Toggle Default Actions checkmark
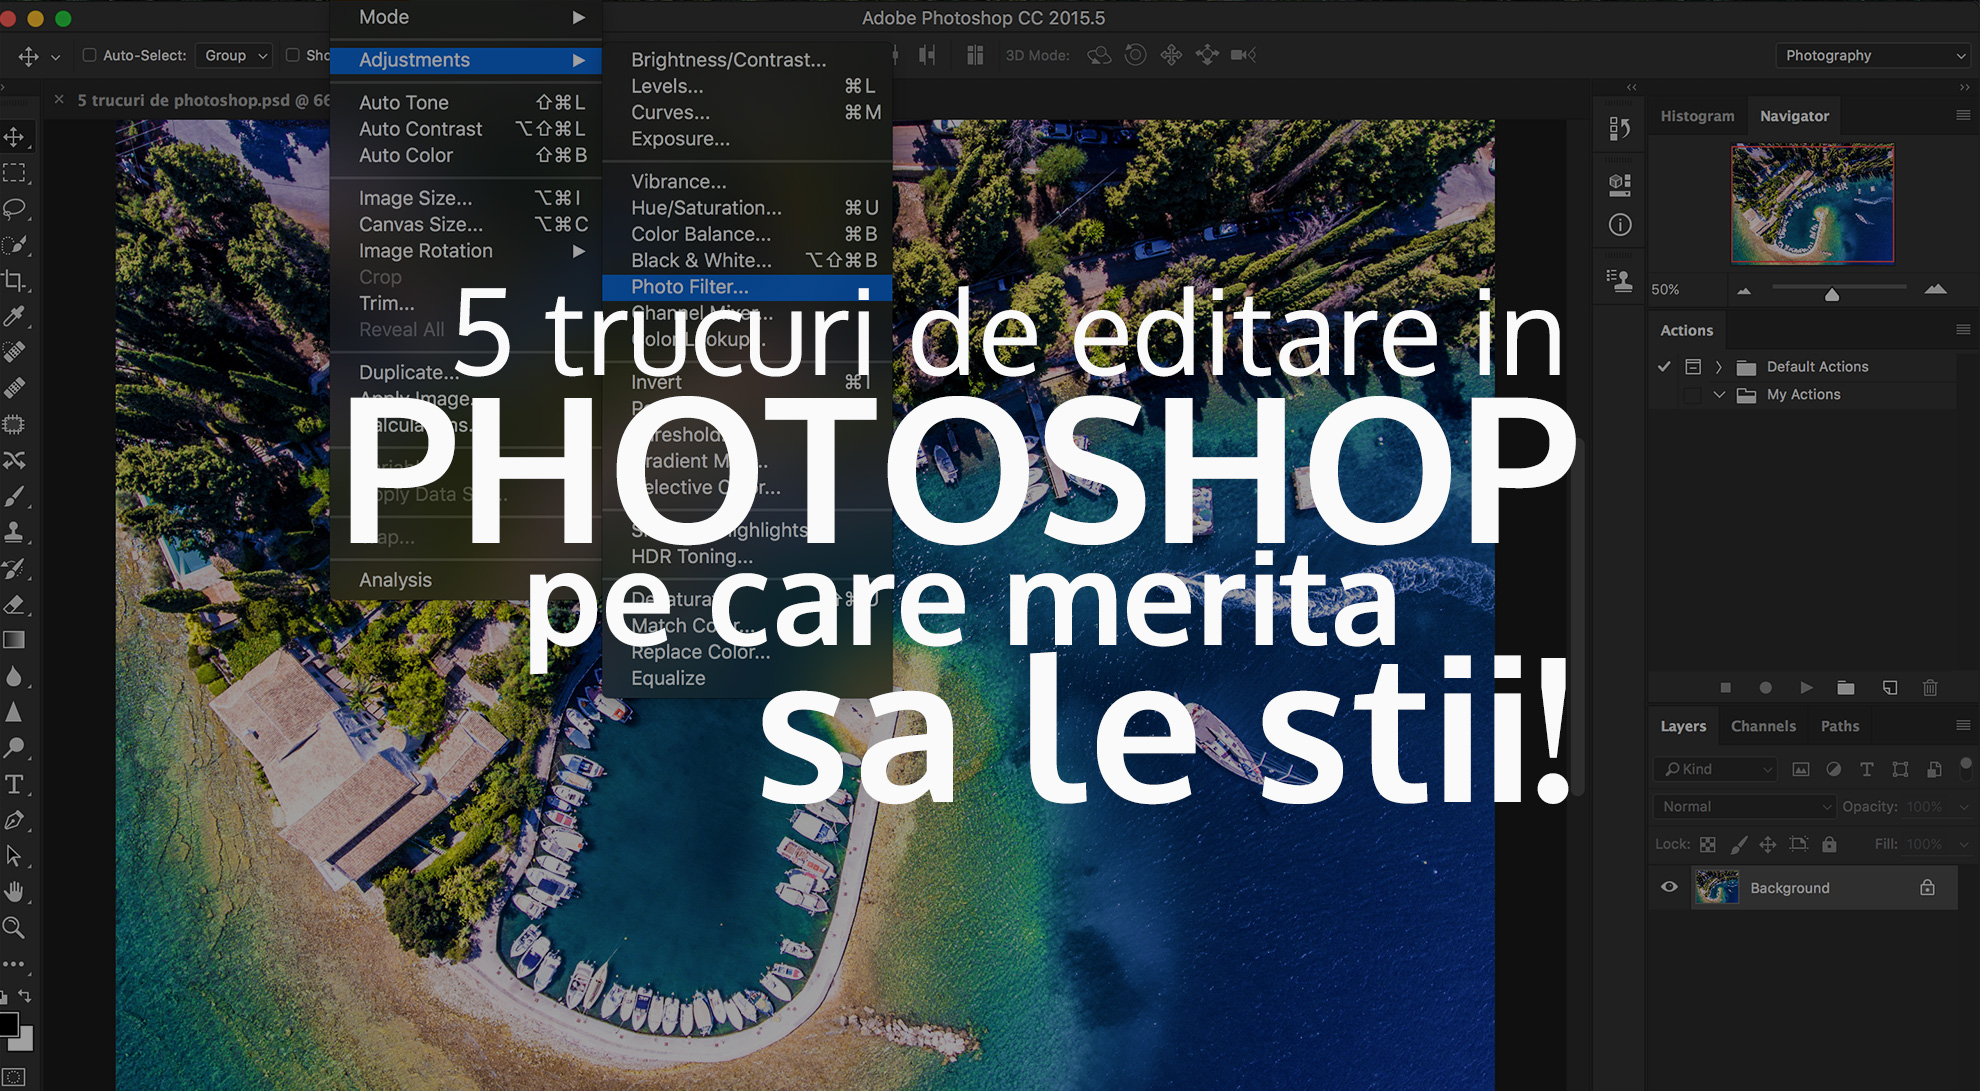This screenshot has width=1980, height=1091. 1664,367
